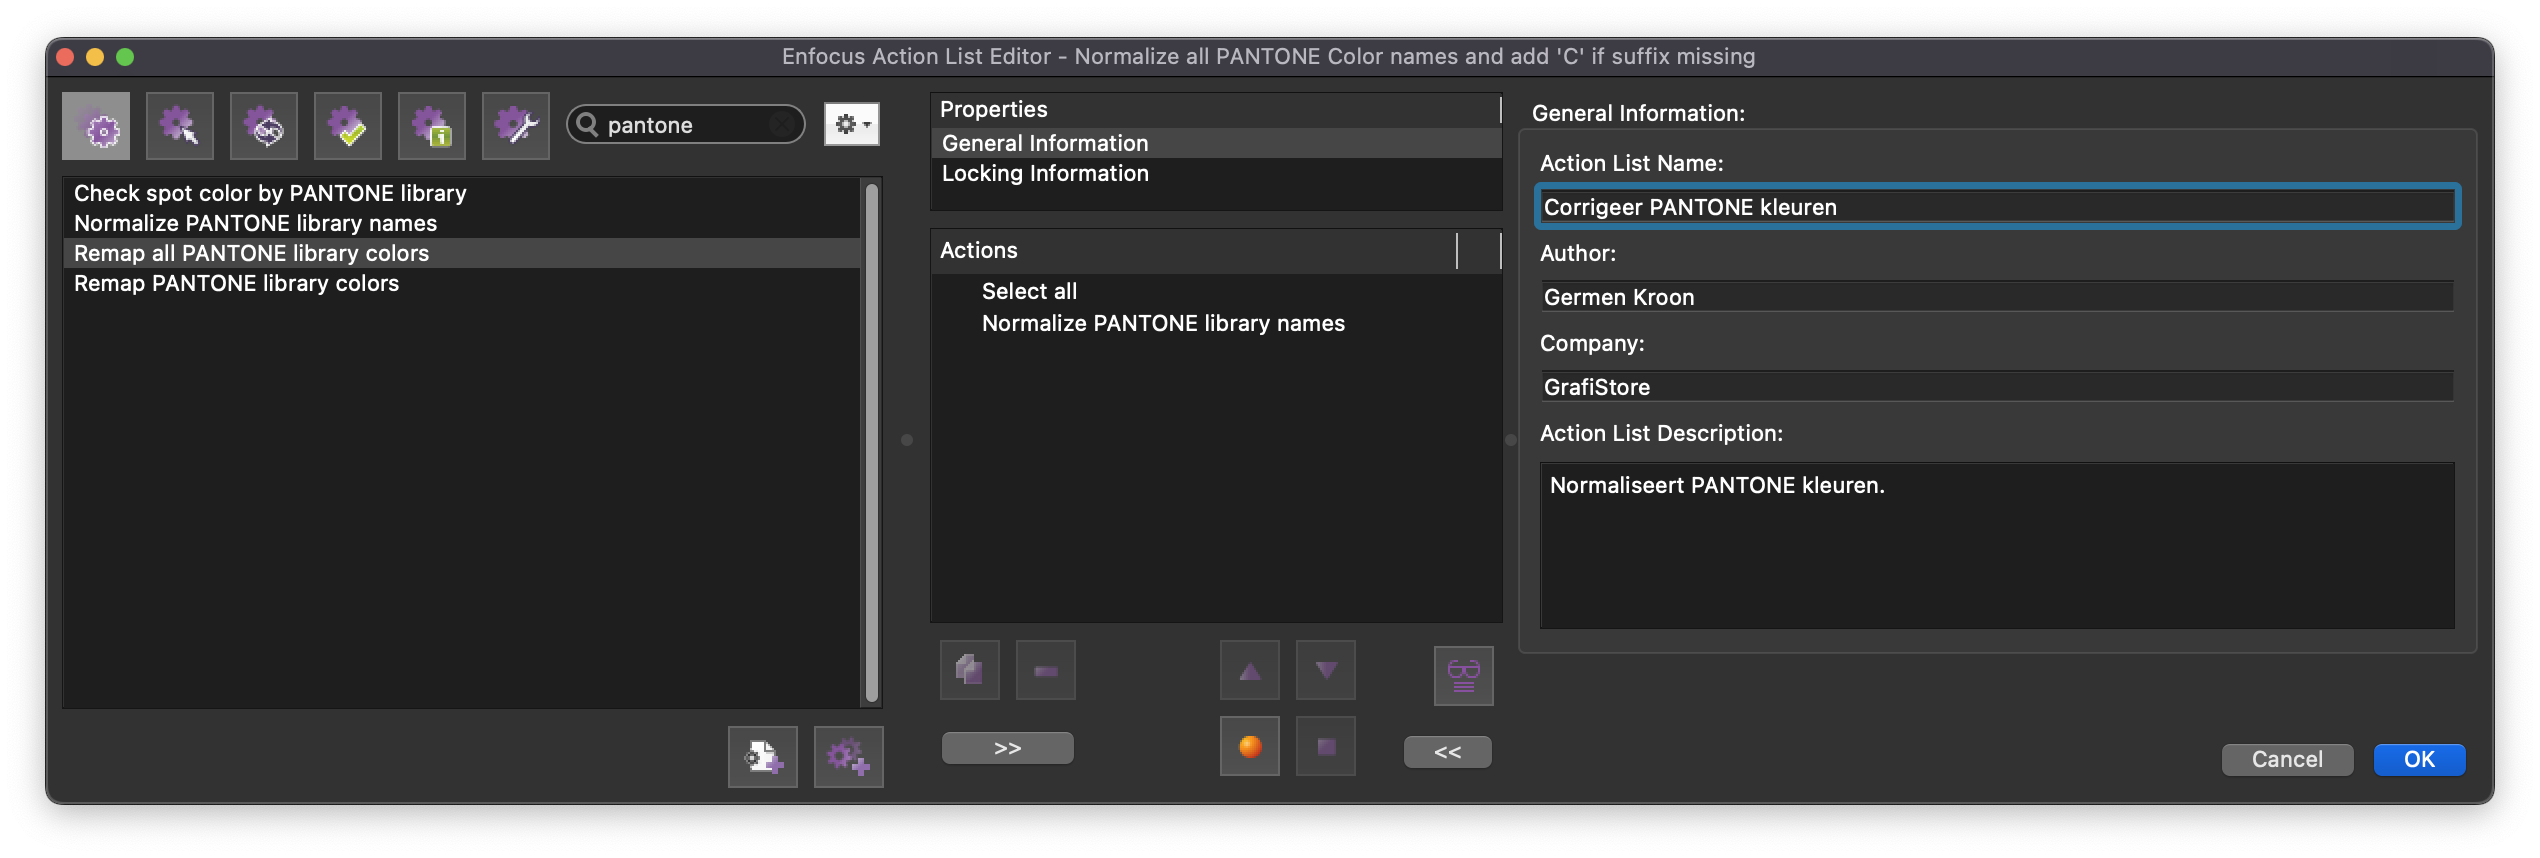Click the add new action gear-plus icon
Viewport: 2540px width, 858px height.
pyautogui.click(x=849, y=757)
